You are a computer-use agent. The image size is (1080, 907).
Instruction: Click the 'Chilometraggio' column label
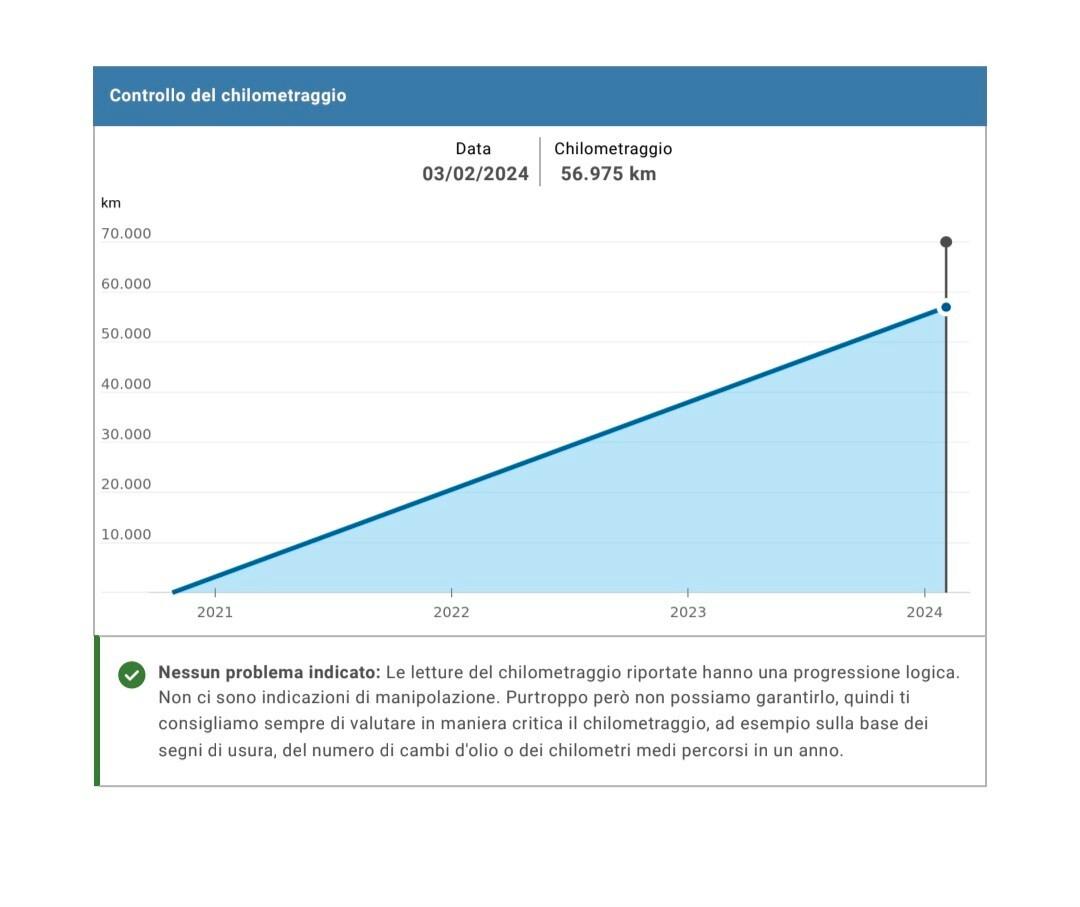pyautogui.click(x=613, y=149)
